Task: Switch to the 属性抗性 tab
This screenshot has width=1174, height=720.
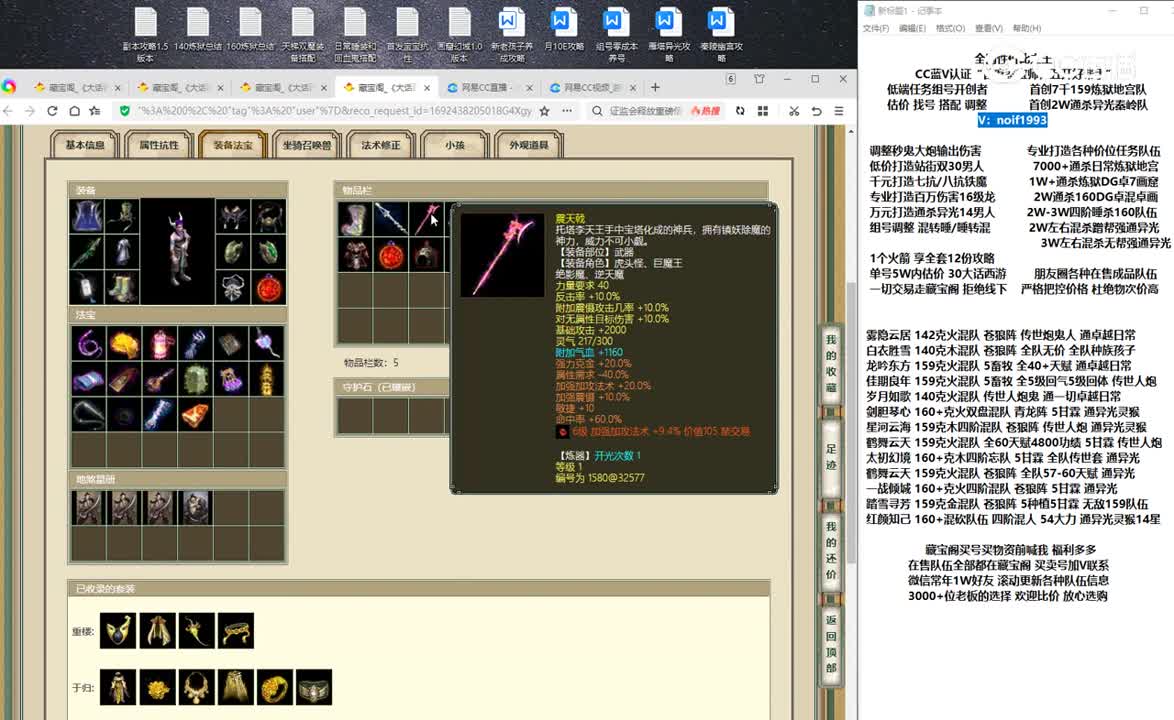Action: [159, 144]
